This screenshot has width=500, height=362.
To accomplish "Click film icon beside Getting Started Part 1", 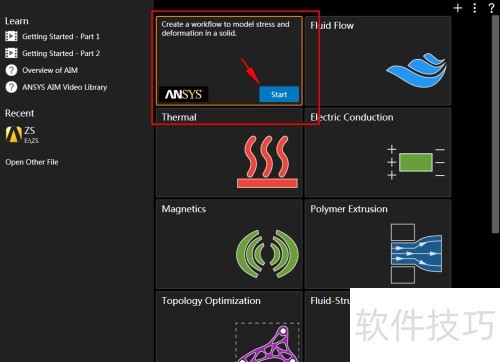I will pyautogui.click(x=11, y=36).
